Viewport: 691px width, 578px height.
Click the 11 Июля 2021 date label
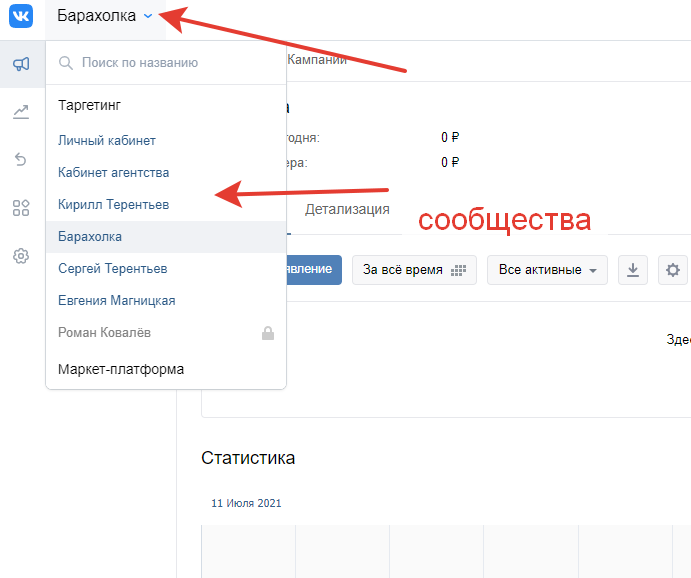pyautogui.click(x=246, y=503)
